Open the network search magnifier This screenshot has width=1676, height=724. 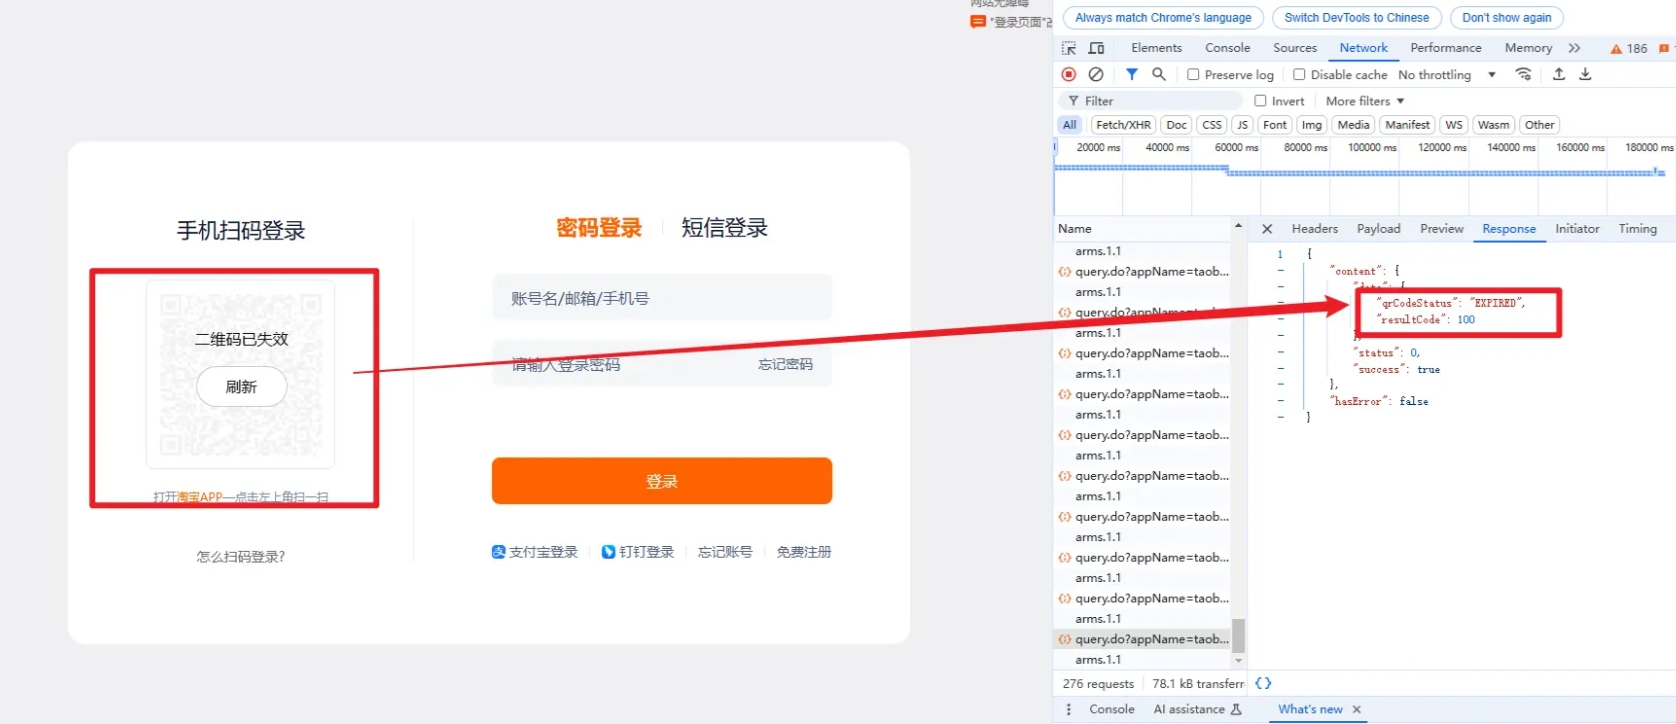pos(1159,74)
